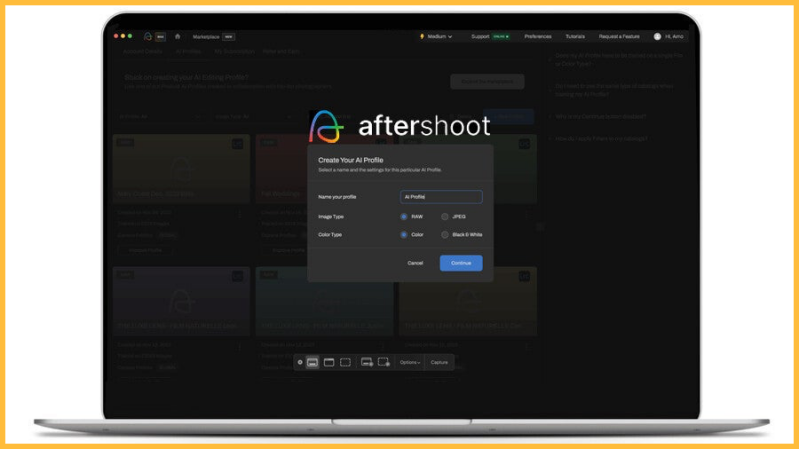Open Support in the top bar
This screenshot has height=449, width=799.
coord(480,37)
